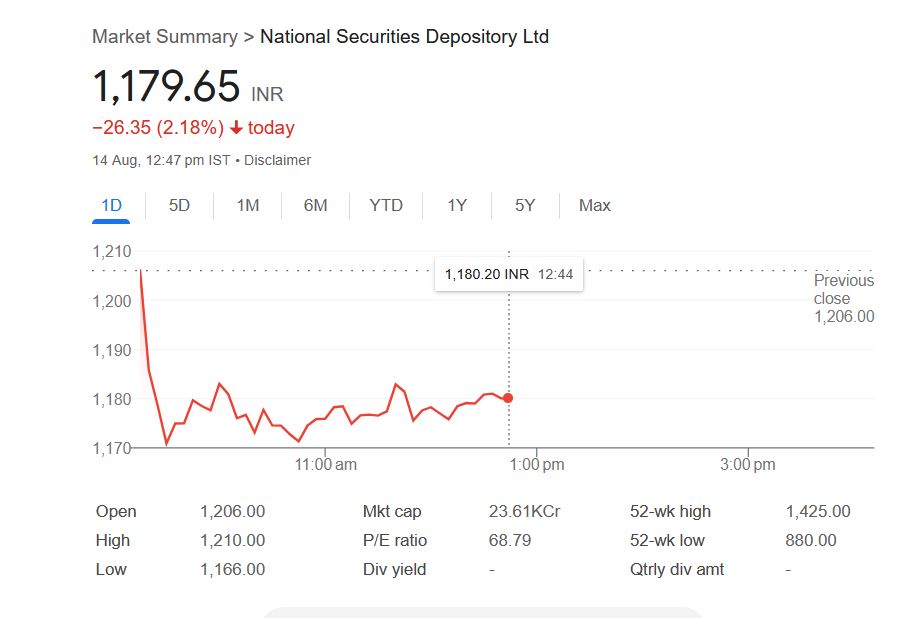Click the red down arrow icon
The height and width of the screenshot is (618, 922).
click(x=236, y=128)
